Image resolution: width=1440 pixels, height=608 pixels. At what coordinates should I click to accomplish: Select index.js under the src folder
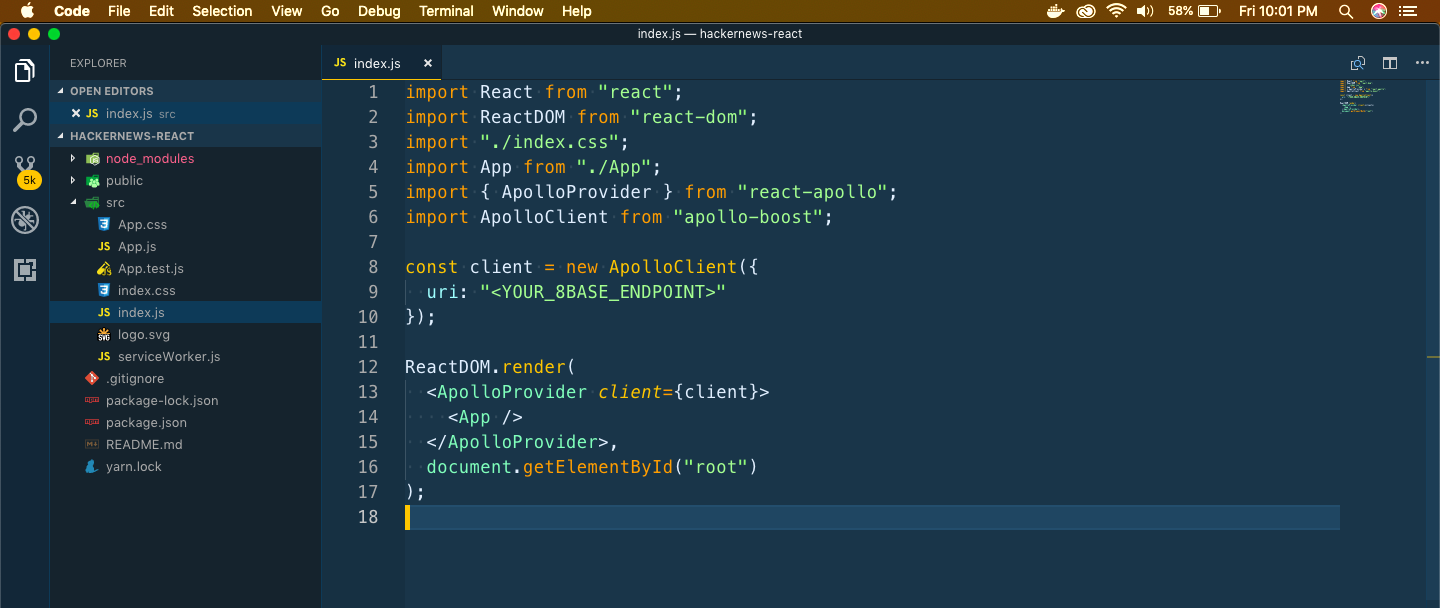(x=185, y=313)
